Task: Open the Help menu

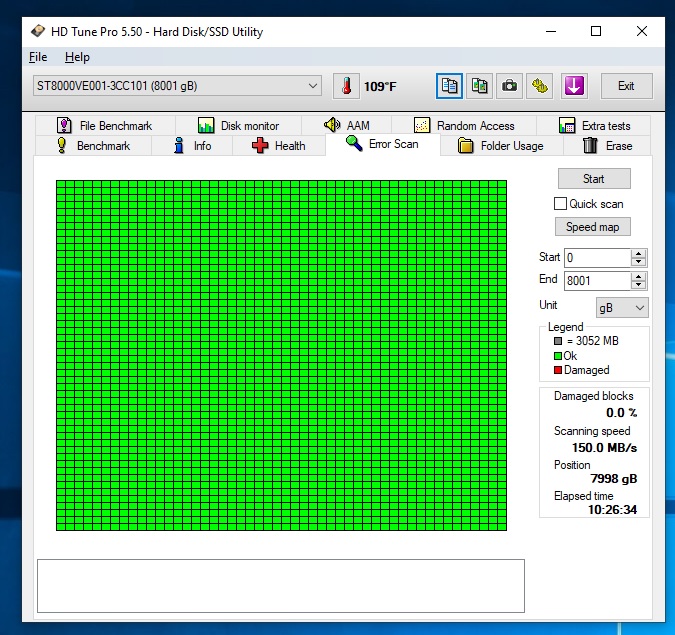Action: (x=77, y=57)
